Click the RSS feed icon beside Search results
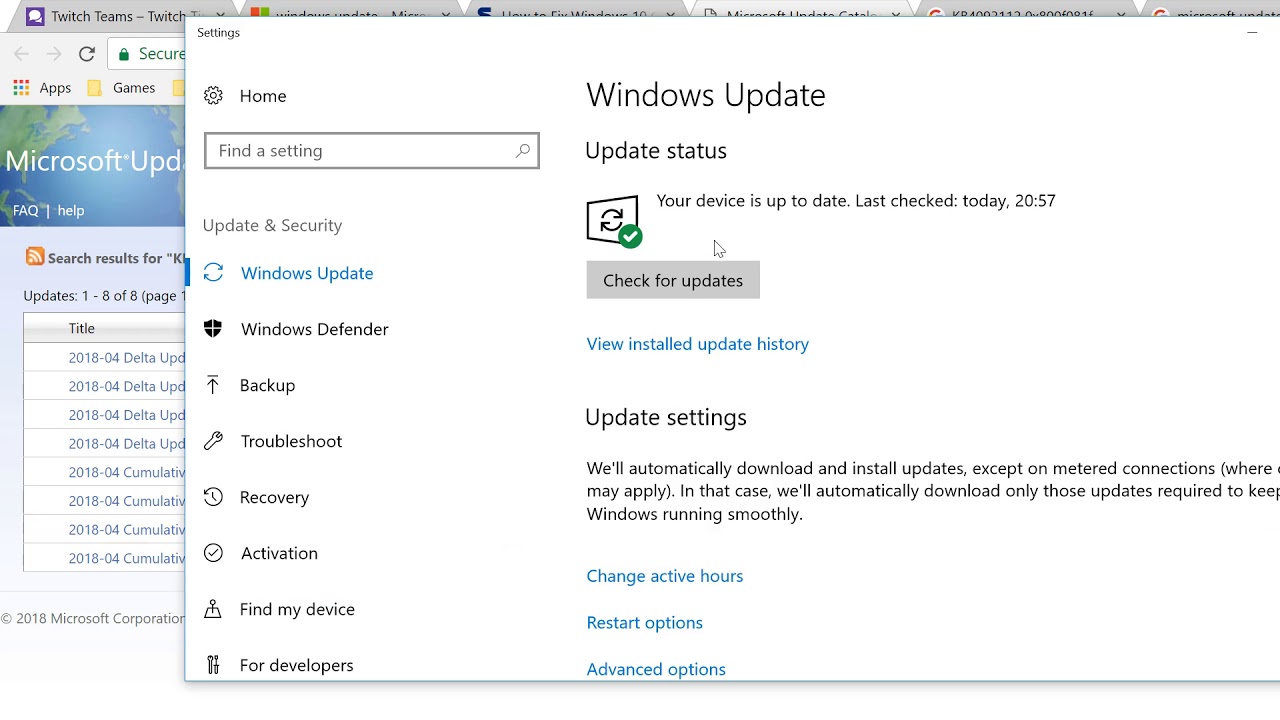Viewport: 1280px width, 720px height. [35, 257]
